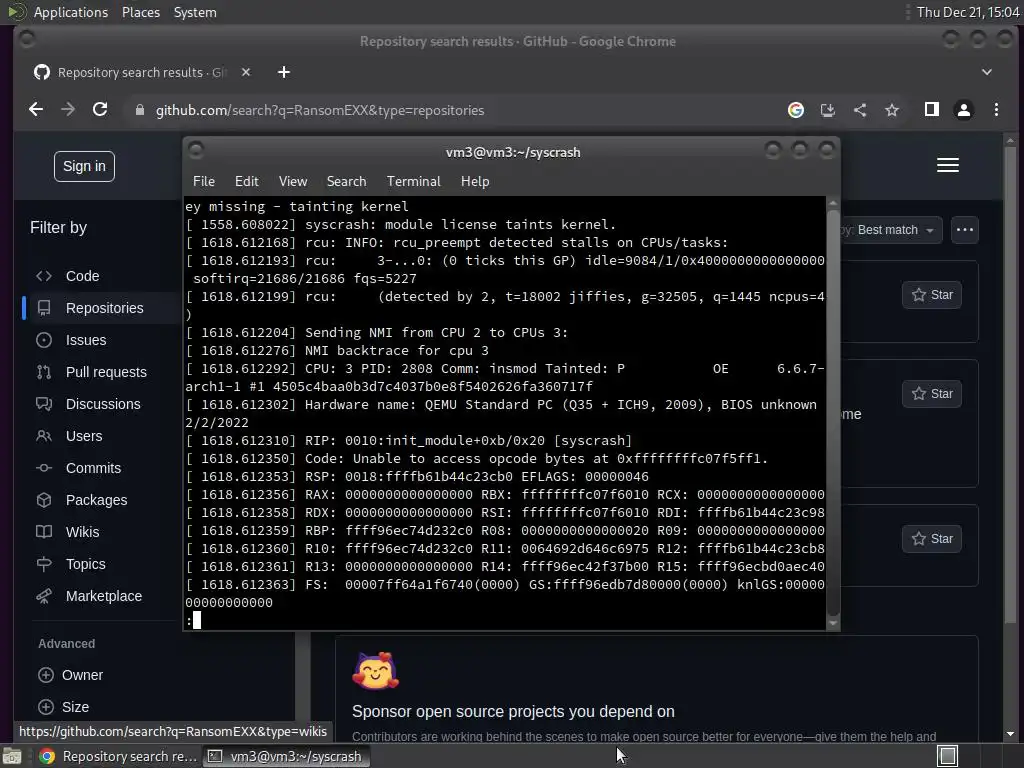
Task: Filter results by Discussions
Action: (102, 404)
